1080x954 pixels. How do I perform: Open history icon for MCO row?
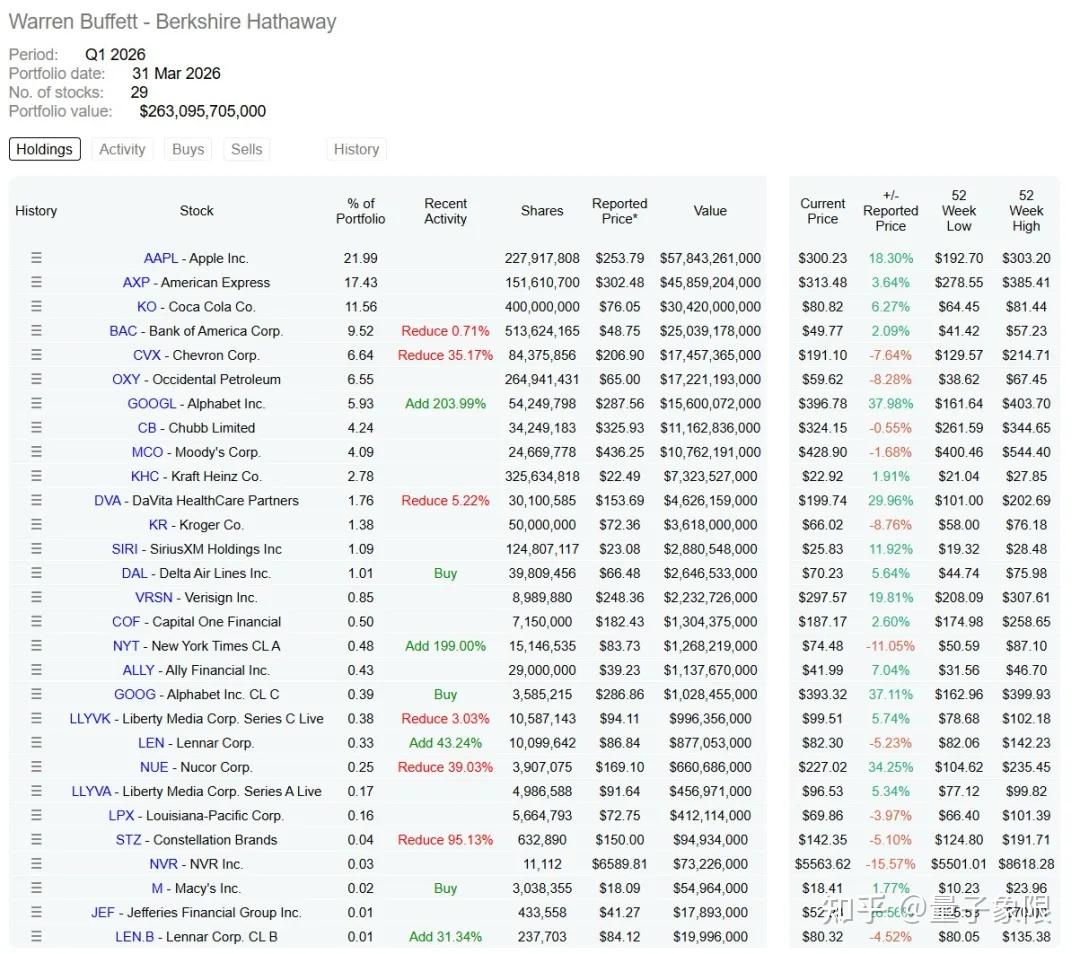click(37, 452)
